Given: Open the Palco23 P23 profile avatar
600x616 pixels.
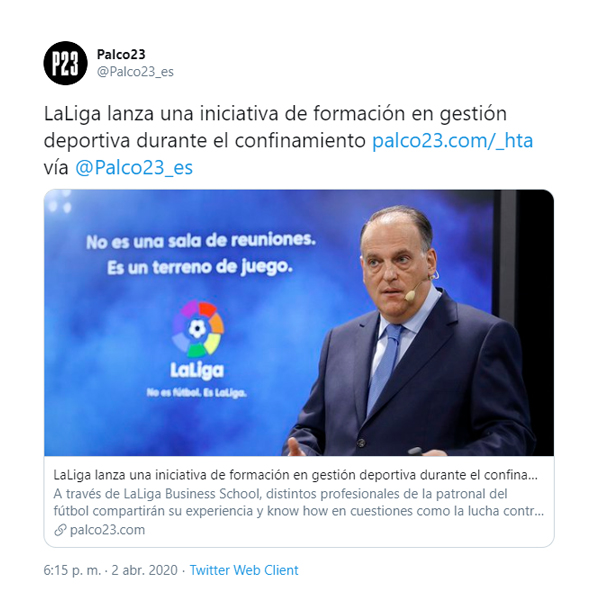Looking at the screenshot, I should (x=65, y=63).
